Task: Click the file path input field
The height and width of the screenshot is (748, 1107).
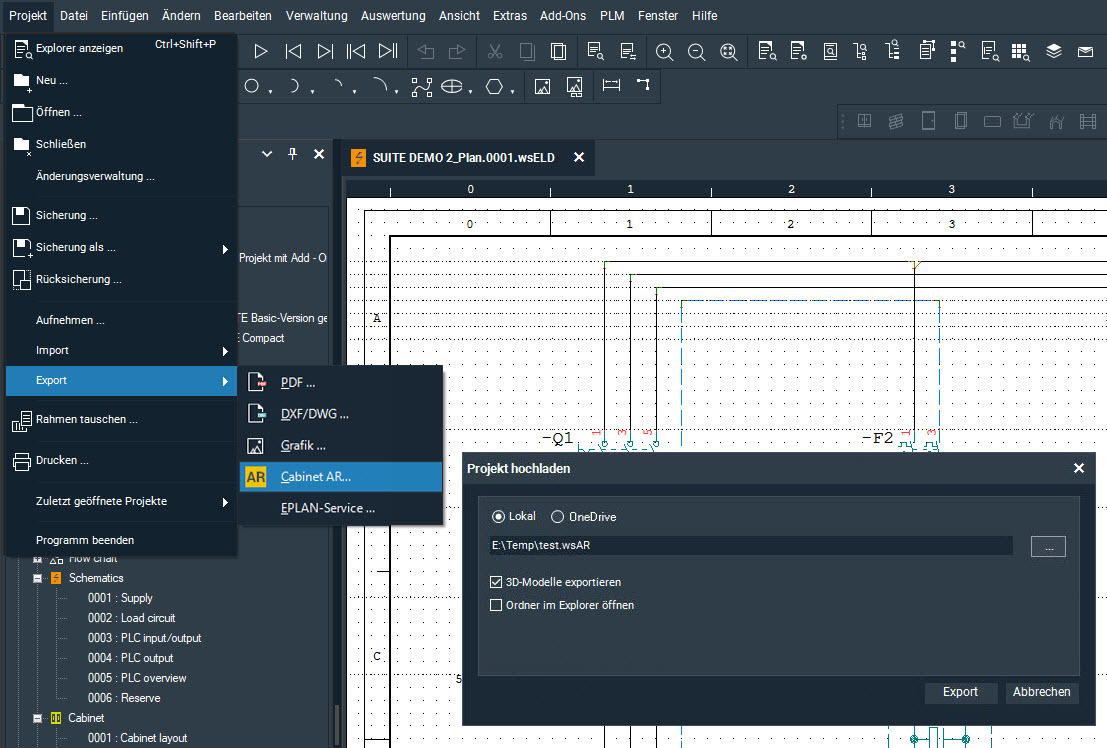Action: point(751,545)
